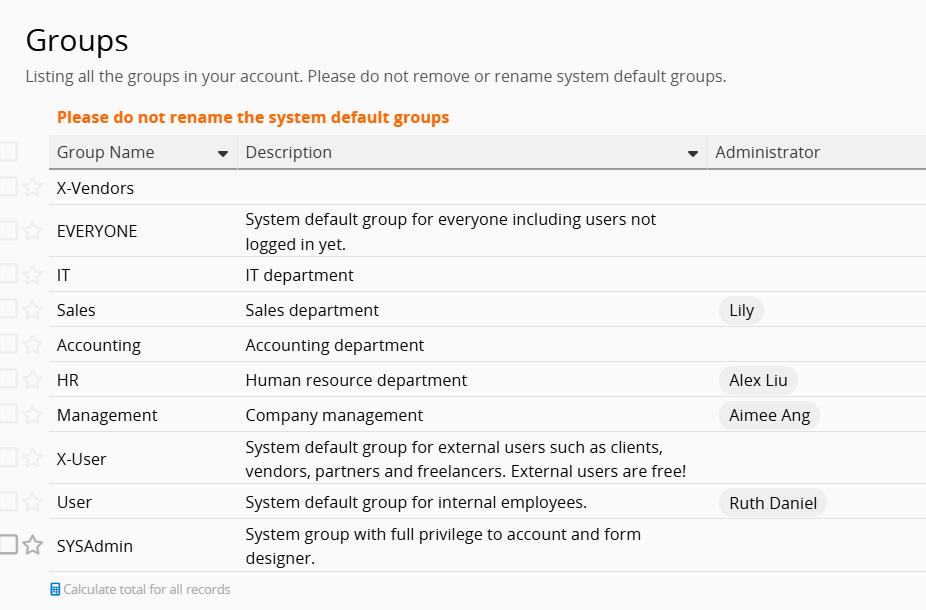
Task: Open the Description column dropdown arrow
Action: click(692, 154)
